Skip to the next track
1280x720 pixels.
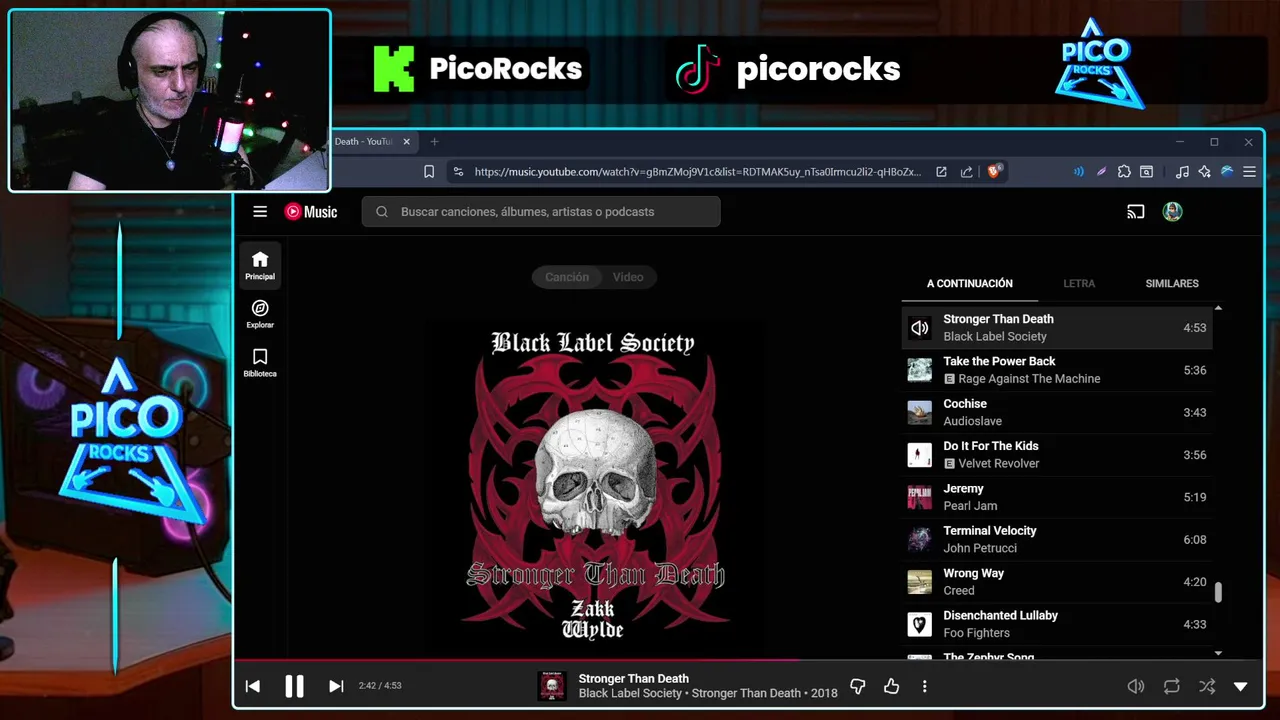click(336, 686)
